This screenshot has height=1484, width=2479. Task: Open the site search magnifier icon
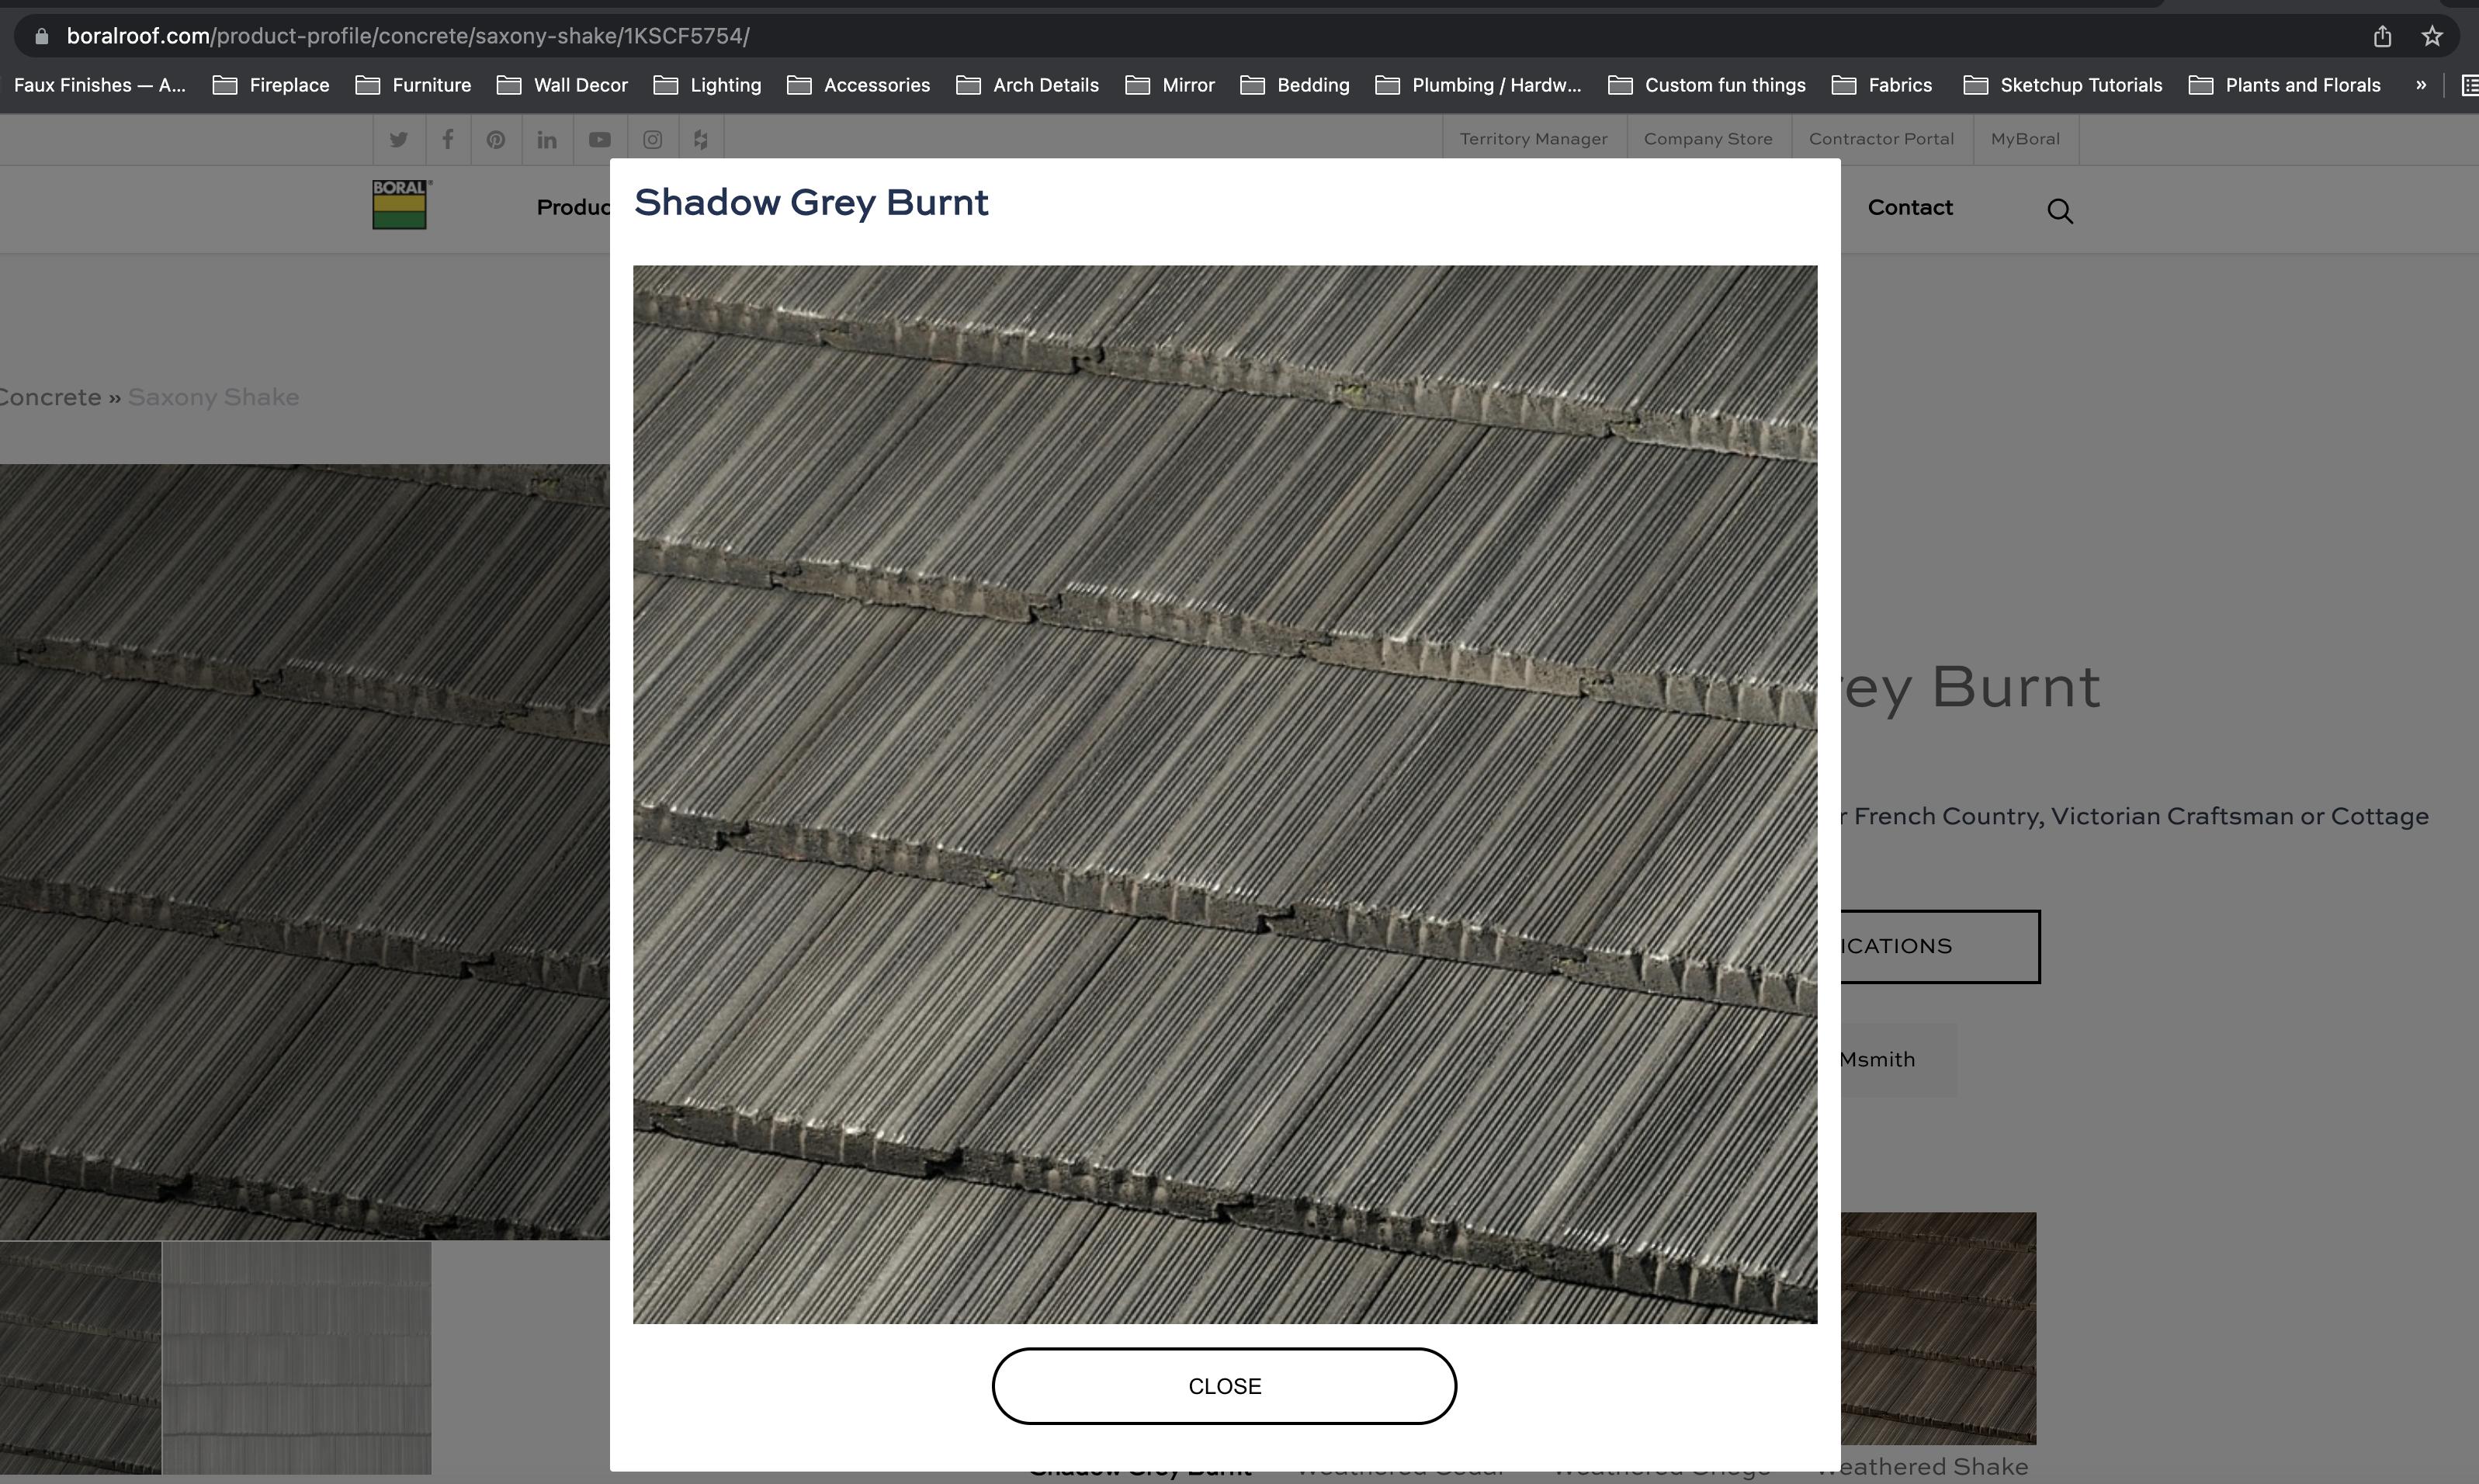point(2059,211)
